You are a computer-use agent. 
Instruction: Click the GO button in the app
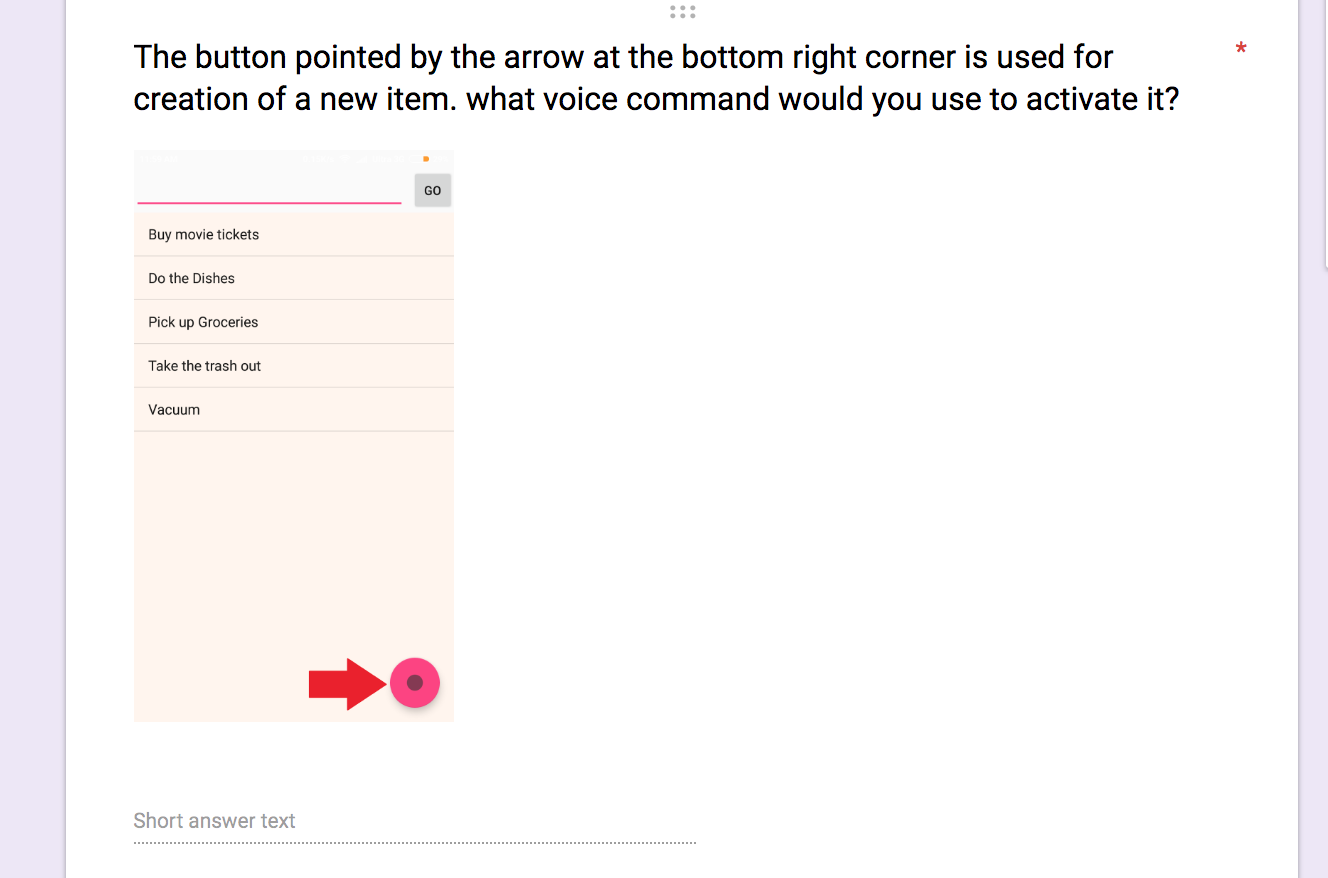(x=433, y=190)
